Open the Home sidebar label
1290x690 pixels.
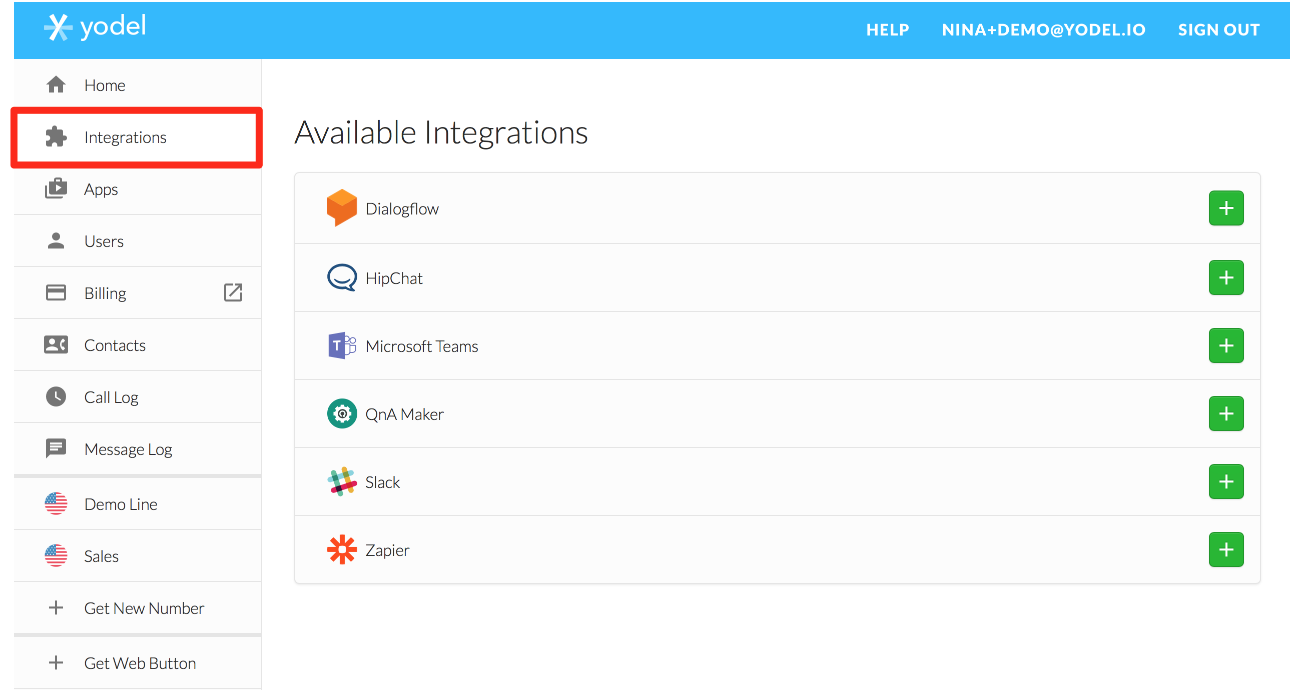[105, 85]
